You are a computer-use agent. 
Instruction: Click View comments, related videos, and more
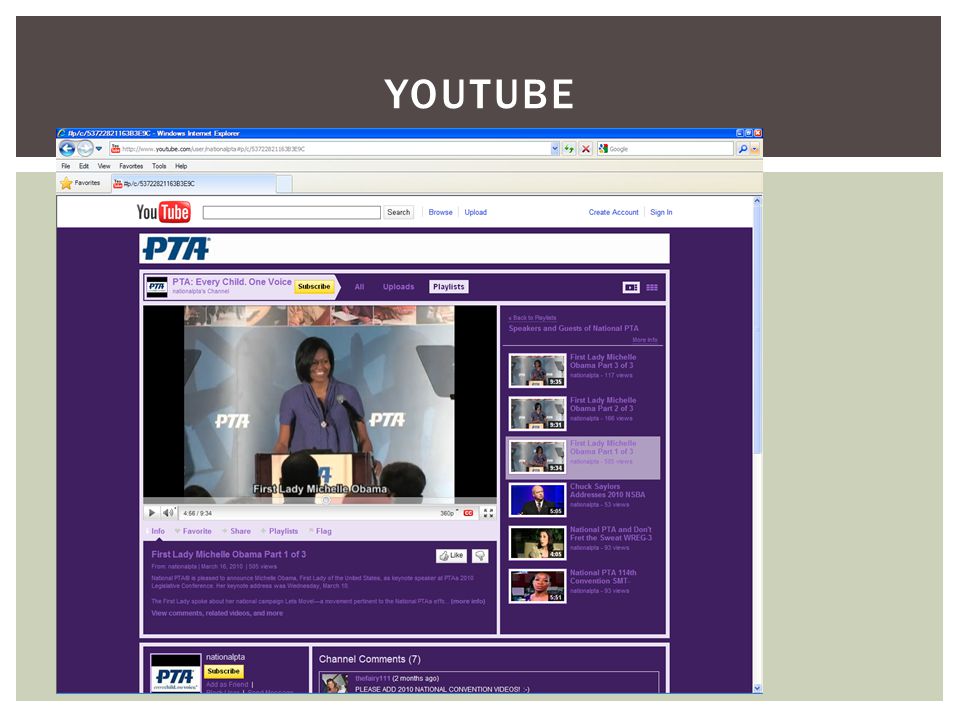(217, 613)
